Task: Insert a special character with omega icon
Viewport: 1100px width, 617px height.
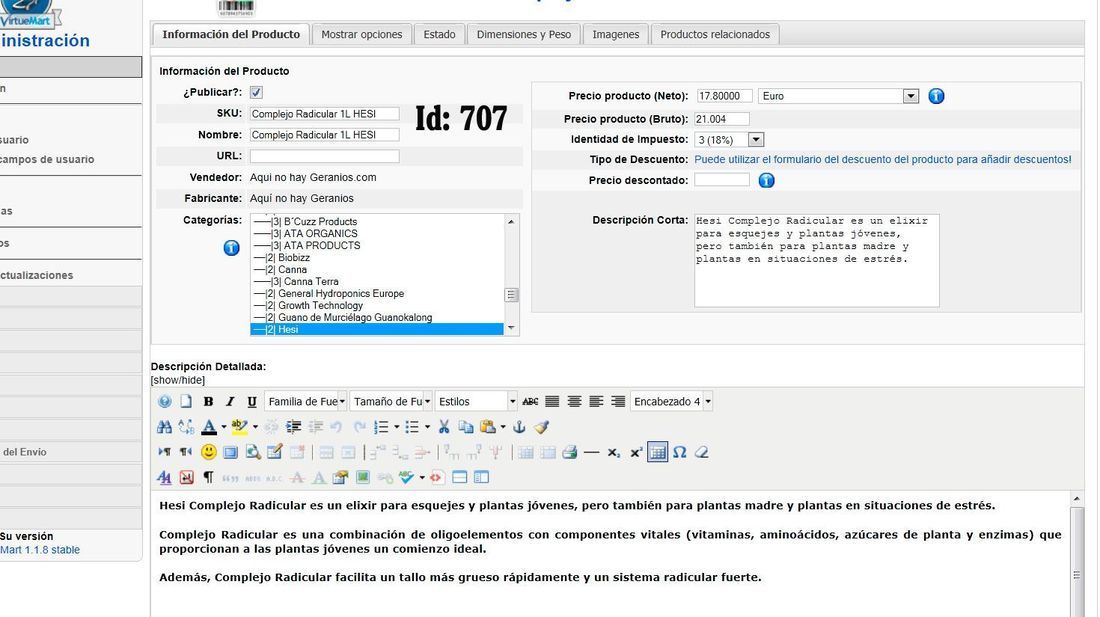Action: (x=679, y=452)
